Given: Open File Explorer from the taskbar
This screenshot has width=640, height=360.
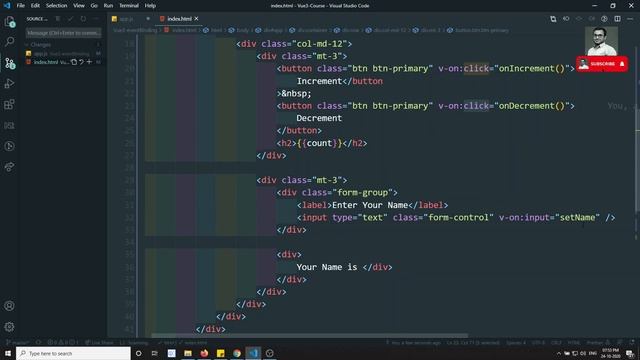Looking at the screenshot, I should pos(188,353).
